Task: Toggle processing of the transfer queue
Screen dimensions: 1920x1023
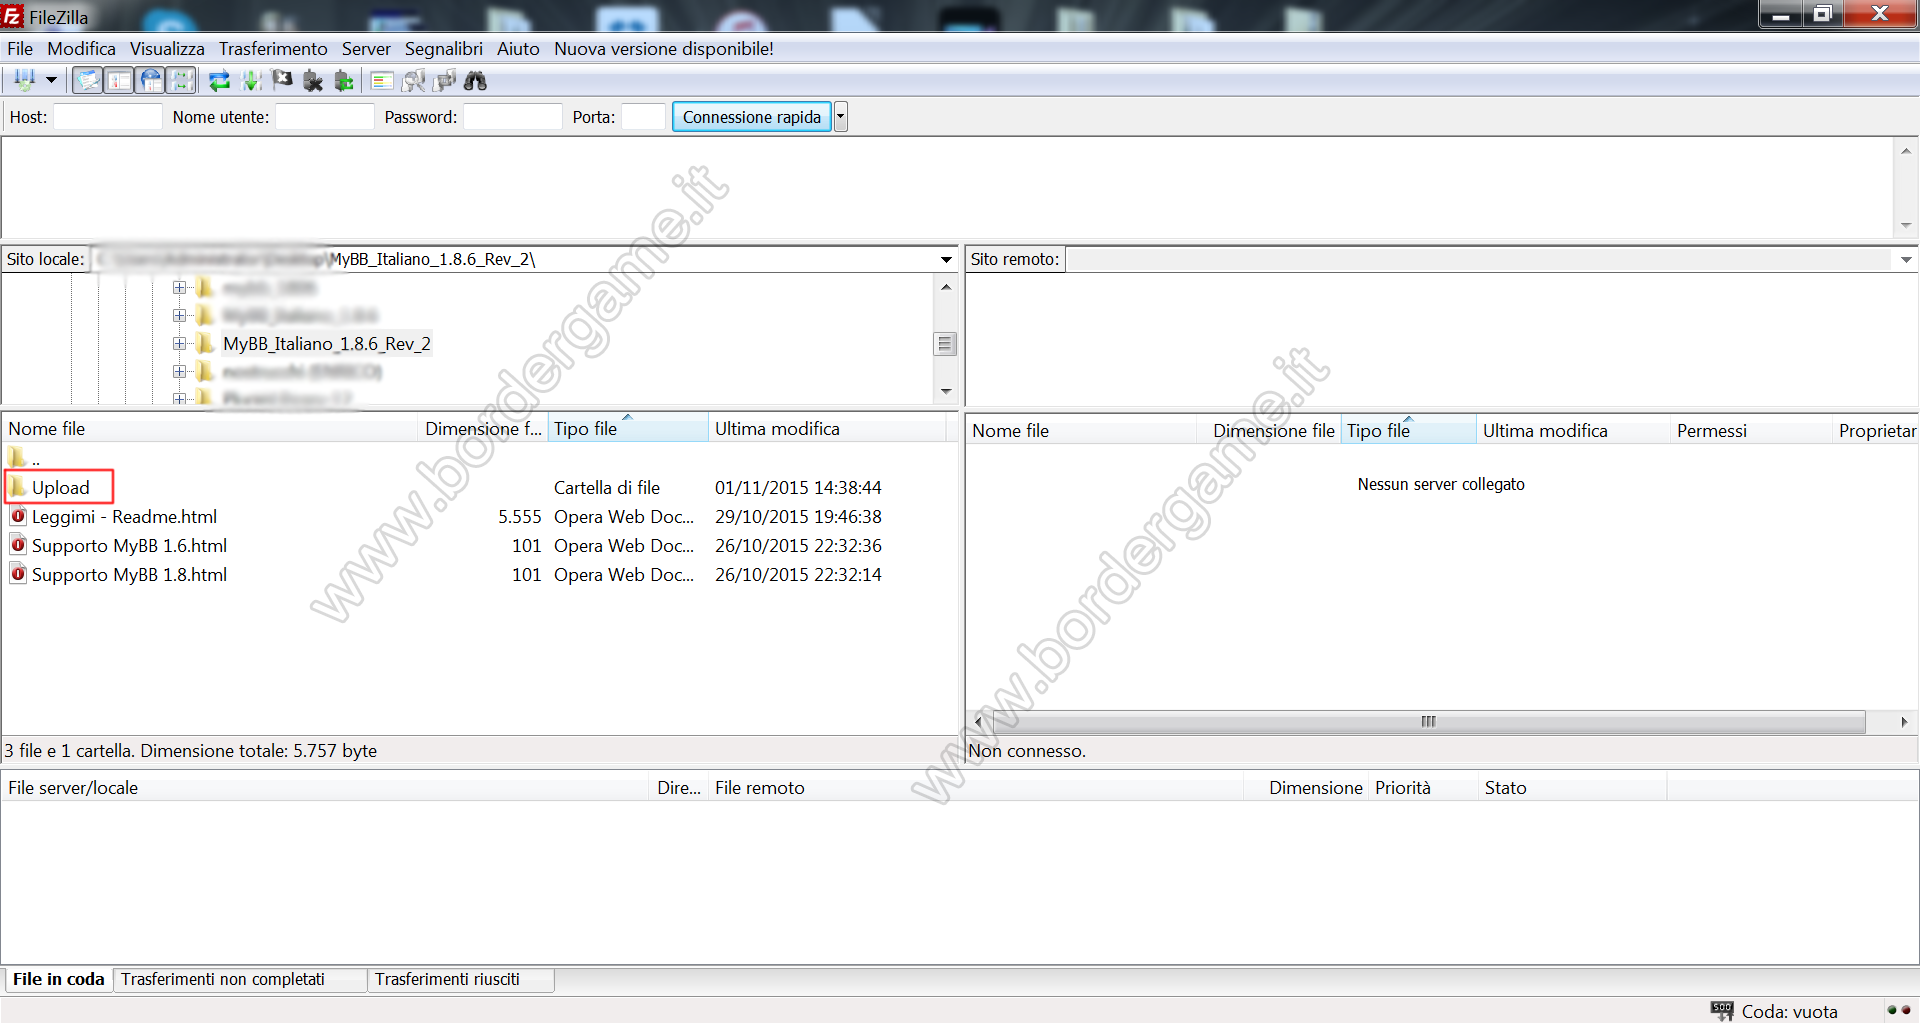Action: pos(251,81)
